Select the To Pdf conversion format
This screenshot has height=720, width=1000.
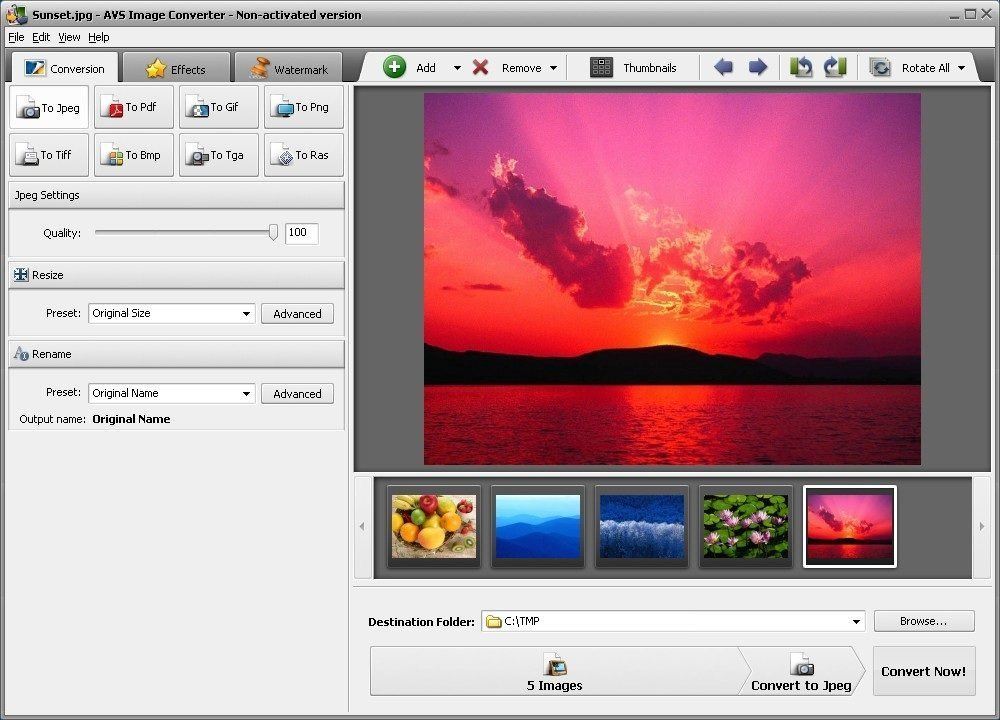tap(133, 107)
